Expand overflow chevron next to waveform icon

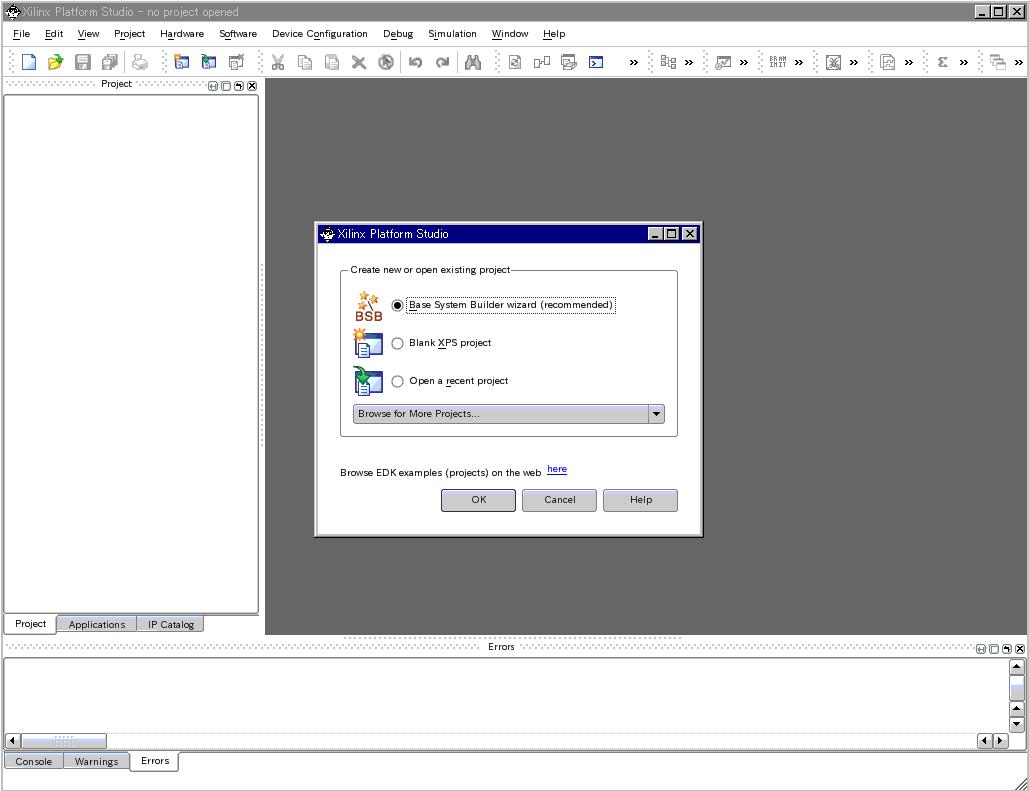pos(908,63)
